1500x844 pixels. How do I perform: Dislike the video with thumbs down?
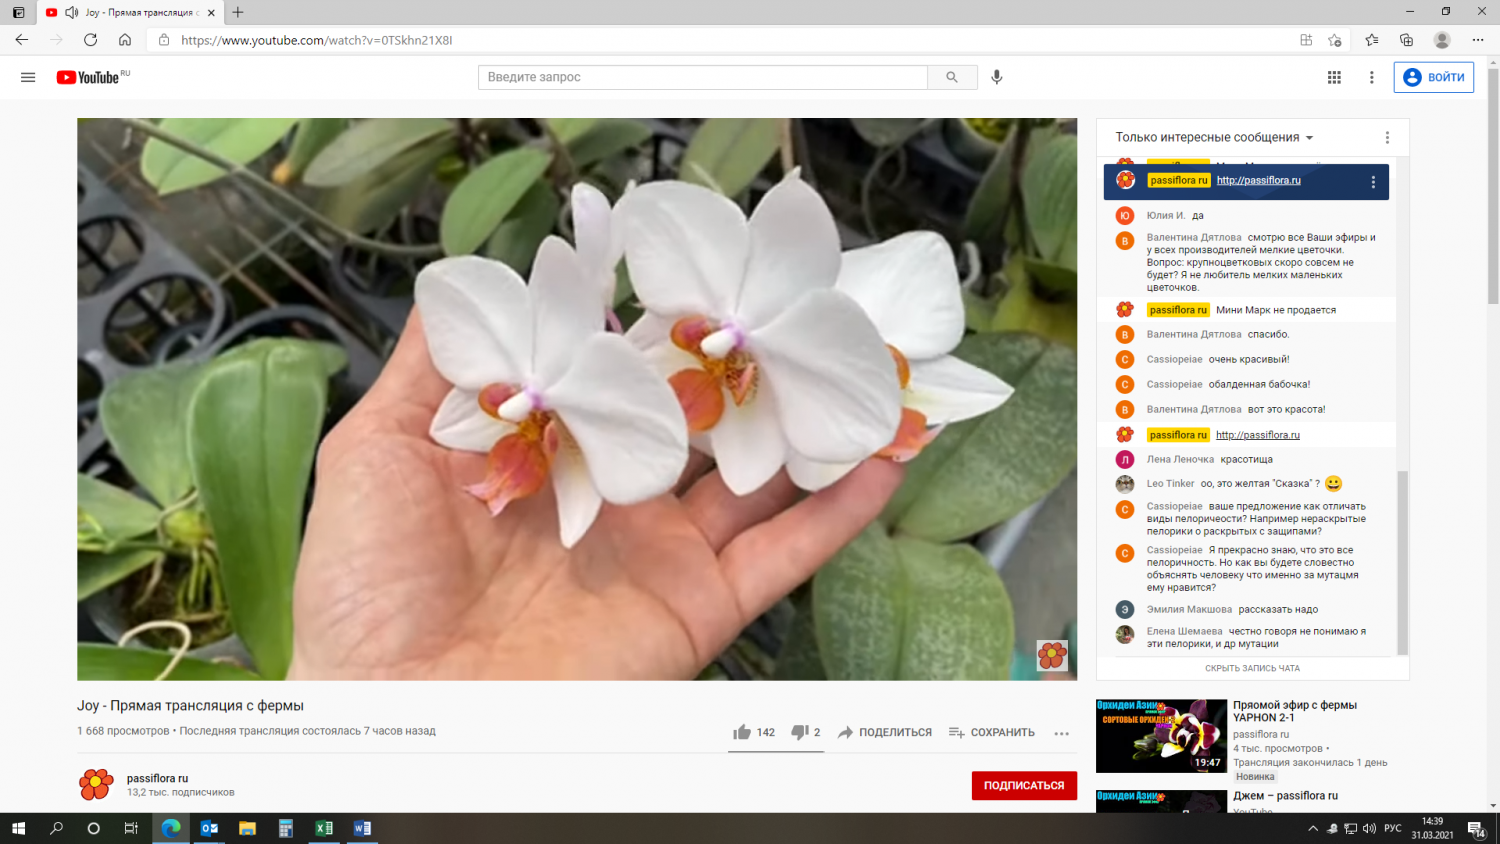coord(800,732)
